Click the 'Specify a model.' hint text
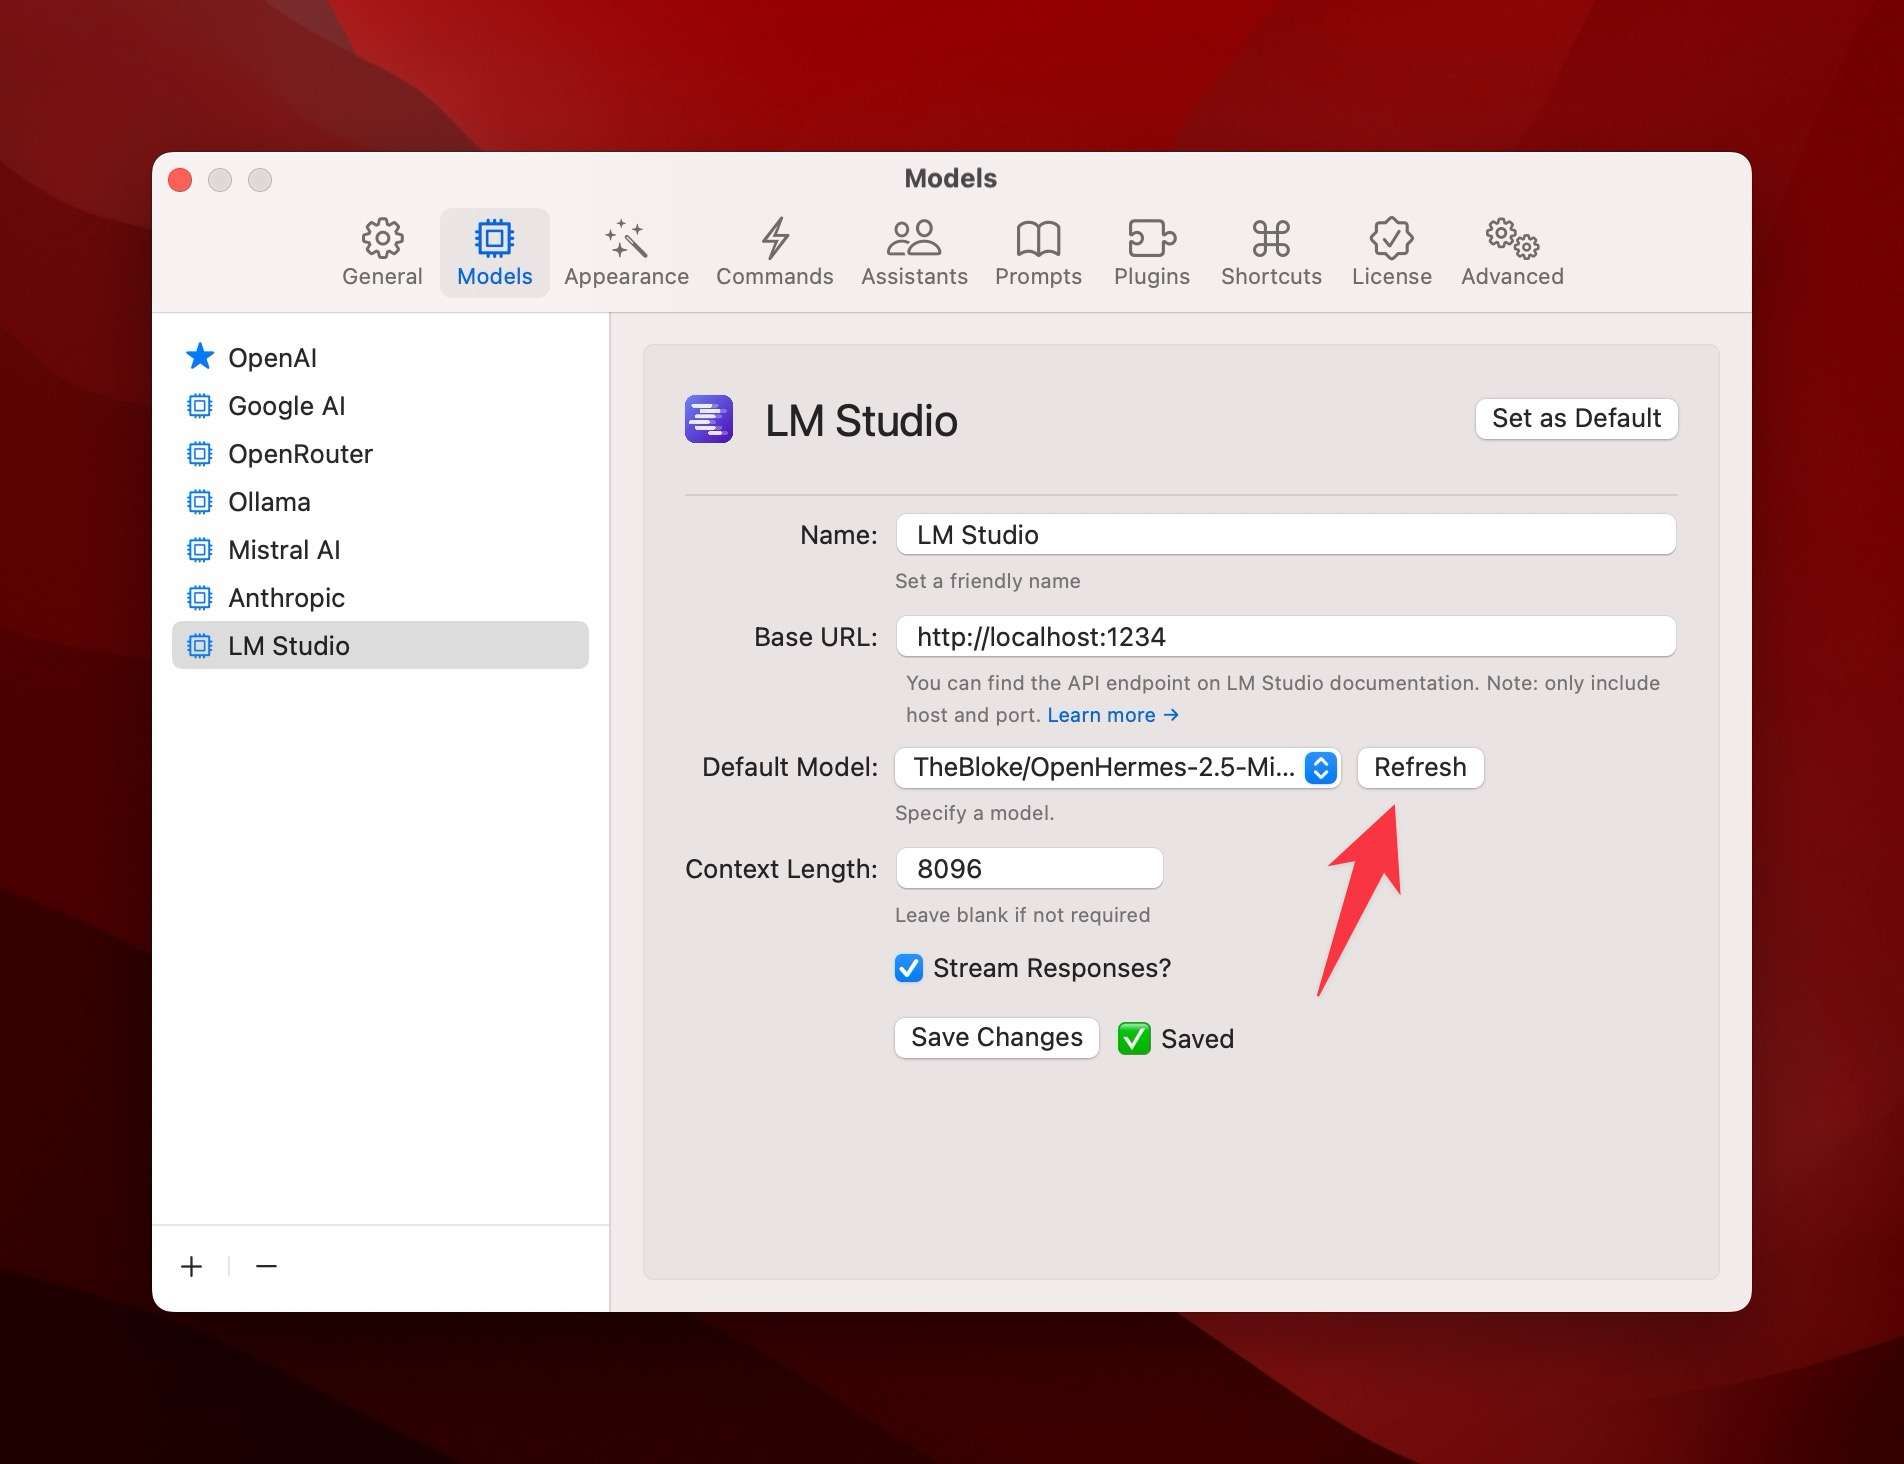Image resolution: width=1904 pixels, height=1464 pixels. tap(975, 813)
